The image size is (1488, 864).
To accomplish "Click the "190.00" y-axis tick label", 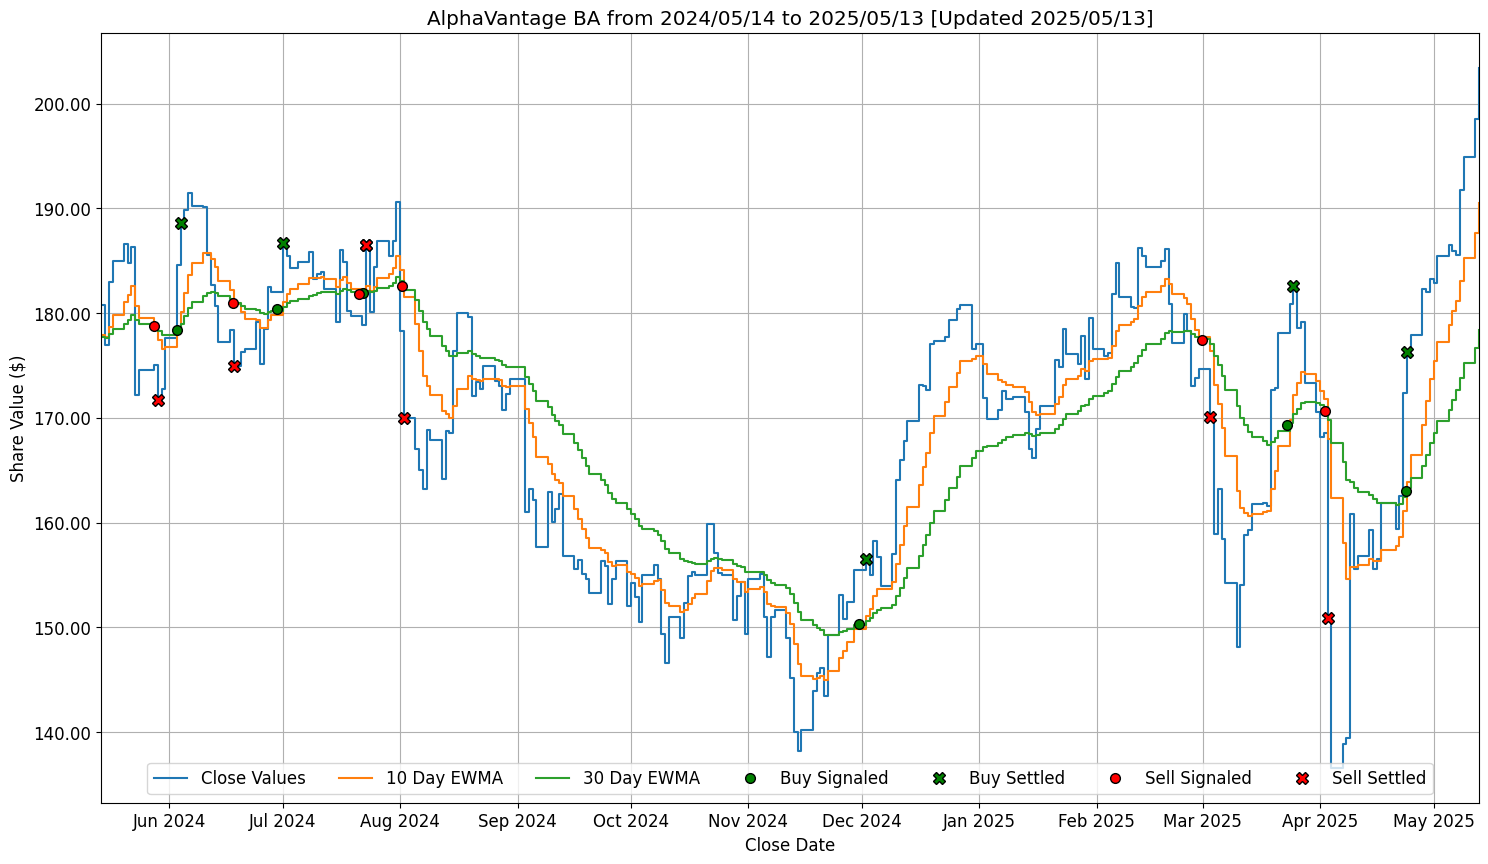I will pos(64,210).
